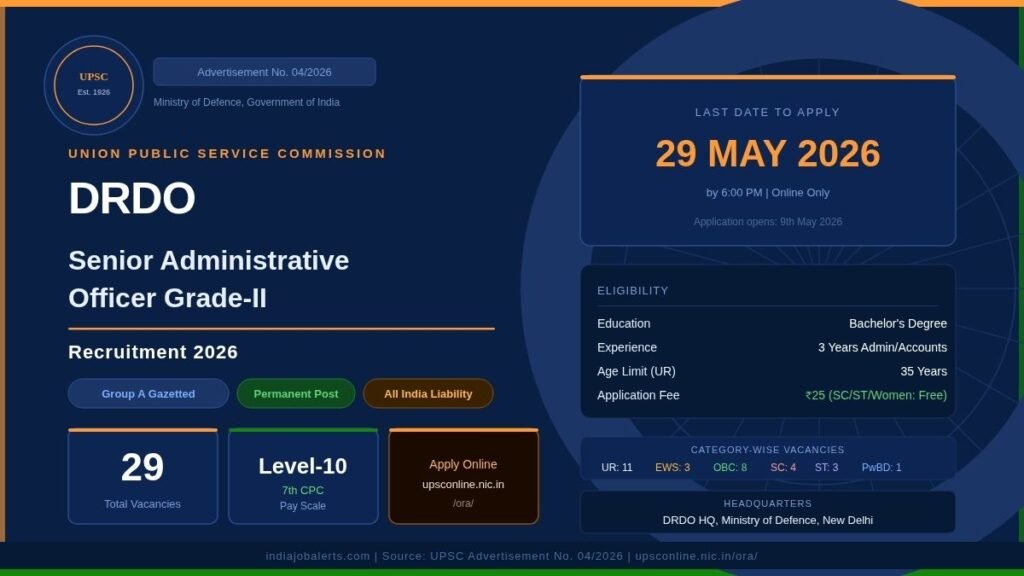Open the upsconline.nic.in link
The height and width of the screenshot is (576, 1024).
tap(463, 485)
